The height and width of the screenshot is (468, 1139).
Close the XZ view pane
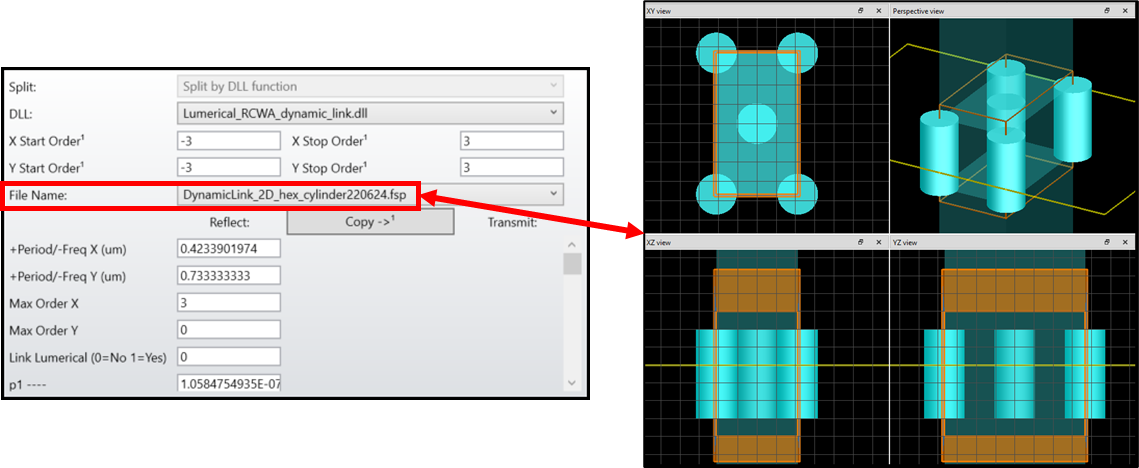pos(878,242)
